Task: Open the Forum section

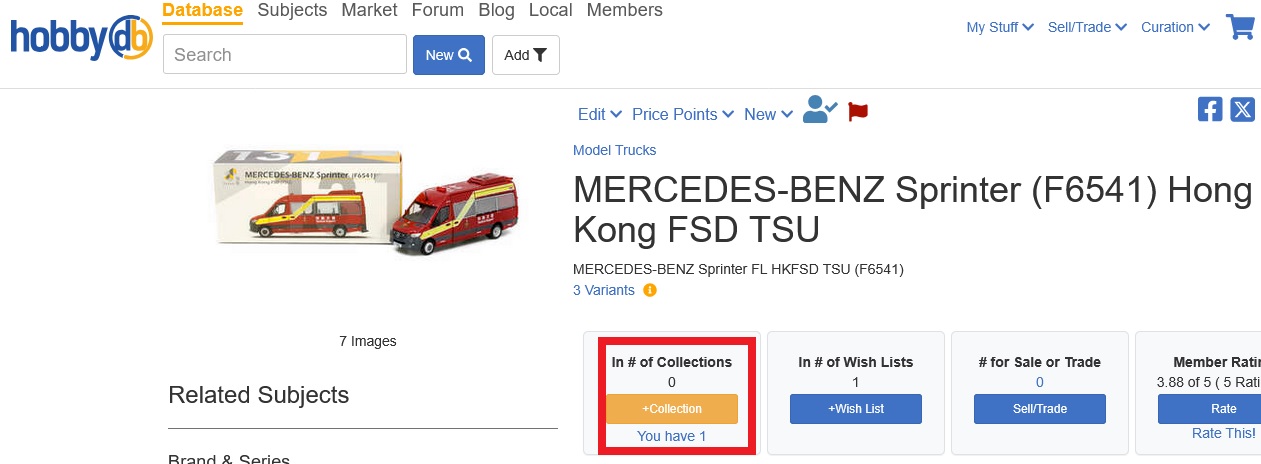Action: (x=438, y=10)
